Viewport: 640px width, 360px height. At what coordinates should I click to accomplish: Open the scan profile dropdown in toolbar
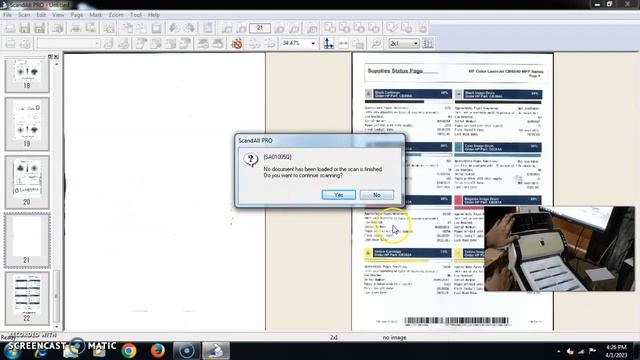68,43
